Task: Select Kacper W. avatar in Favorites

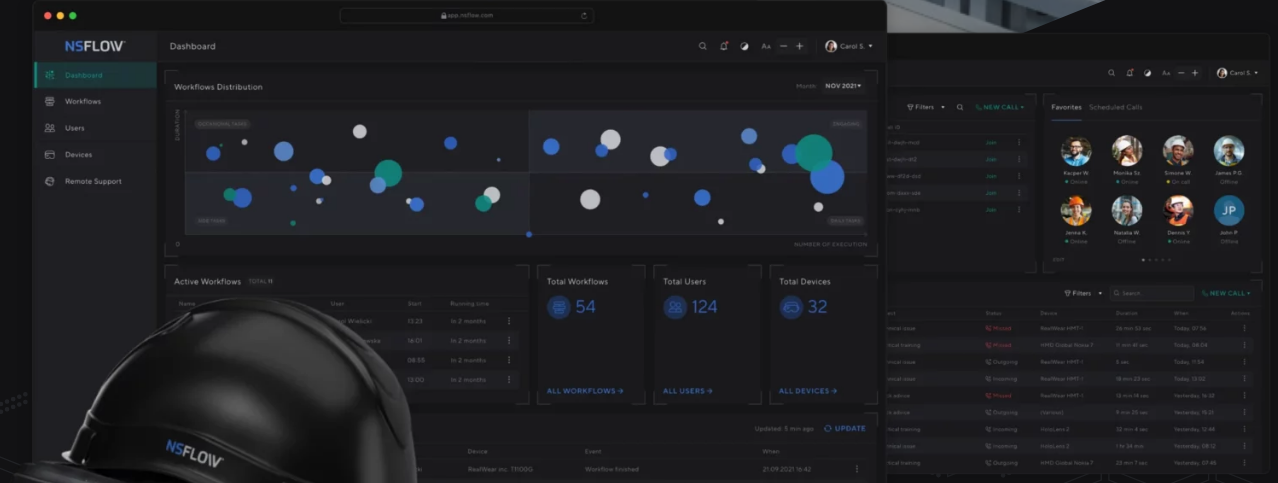Action: pyautogui.click(x=1076, y=151)
